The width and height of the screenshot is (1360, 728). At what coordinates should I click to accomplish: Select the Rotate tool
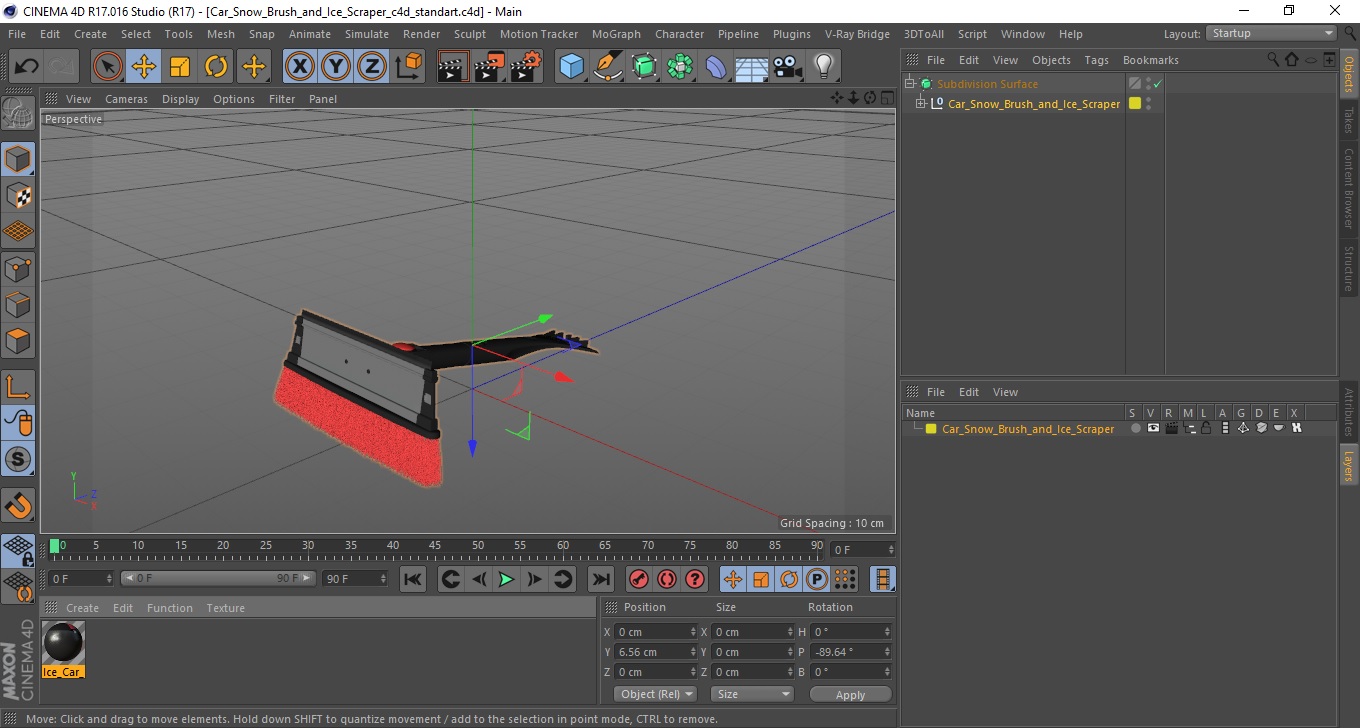(216, 67)
